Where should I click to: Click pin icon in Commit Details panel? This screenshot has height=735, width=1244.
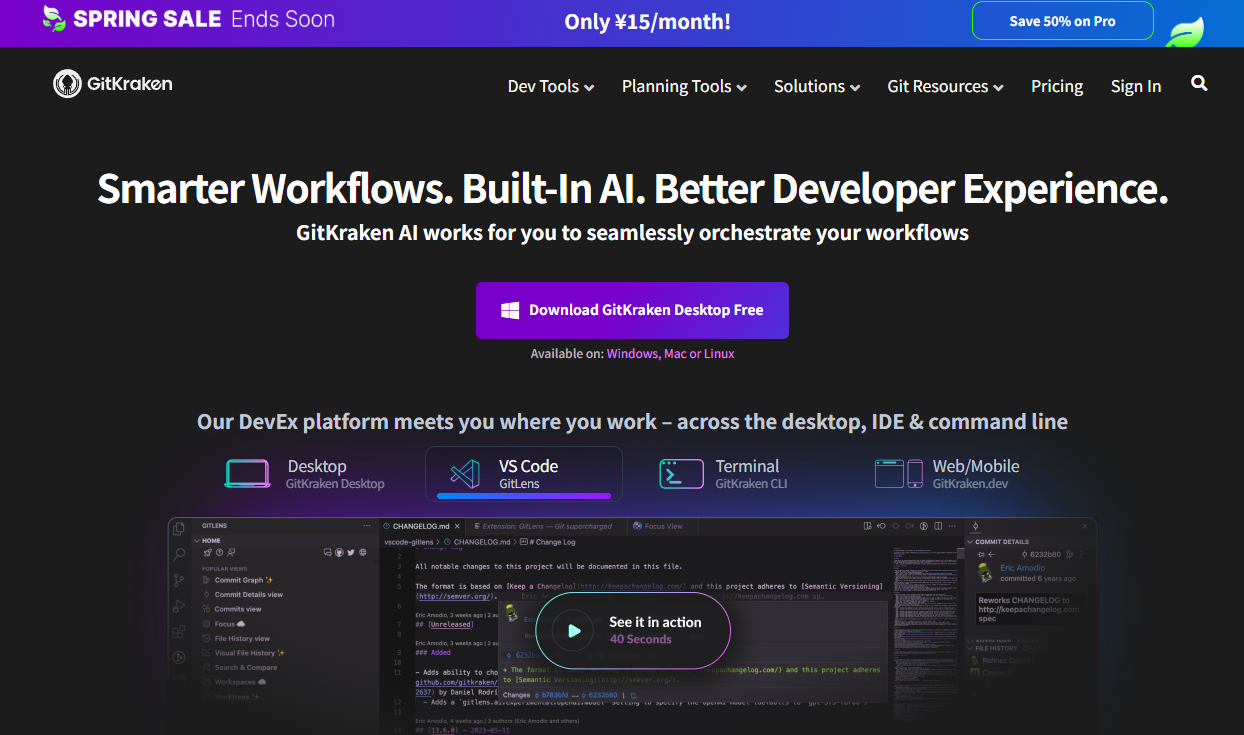tap(981, 554)
